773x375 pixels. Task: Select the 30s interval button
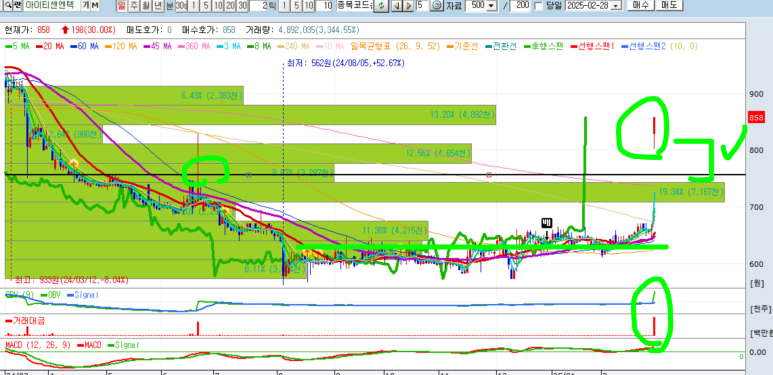click(x=181, y=6)
